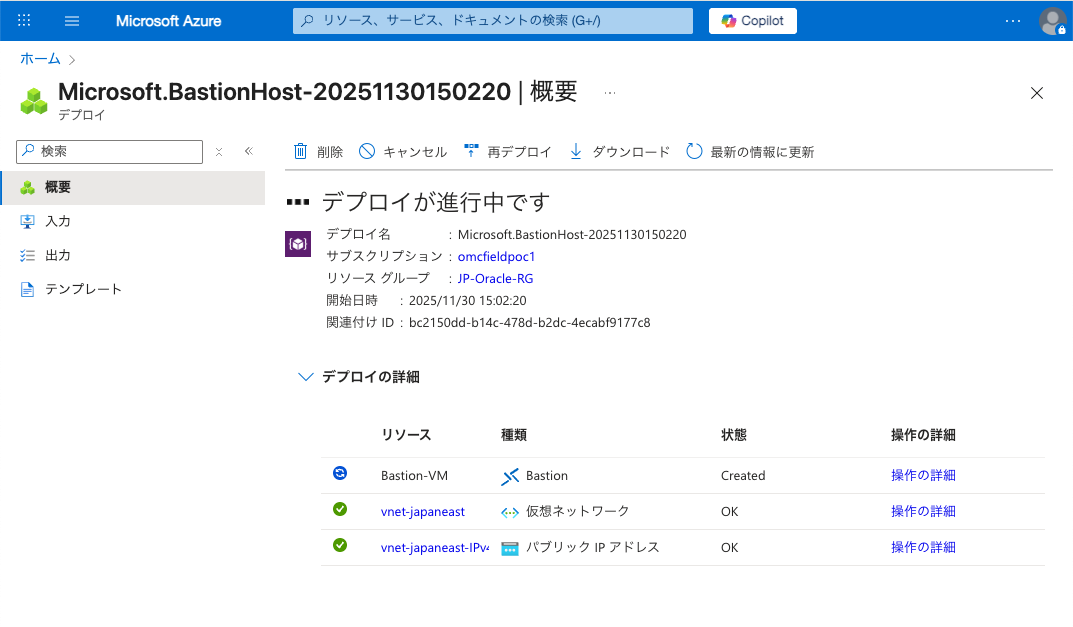Click the Bastion type icon
Viewport: 1073px width, 627px height.
[510, 476]
